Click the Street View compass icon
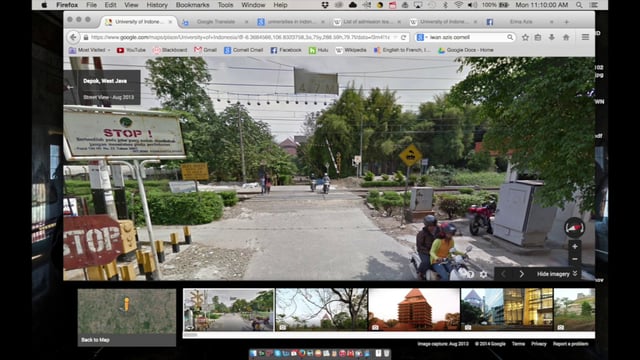Viewport: 640px width, 360px height. click(x=574, y=228)
